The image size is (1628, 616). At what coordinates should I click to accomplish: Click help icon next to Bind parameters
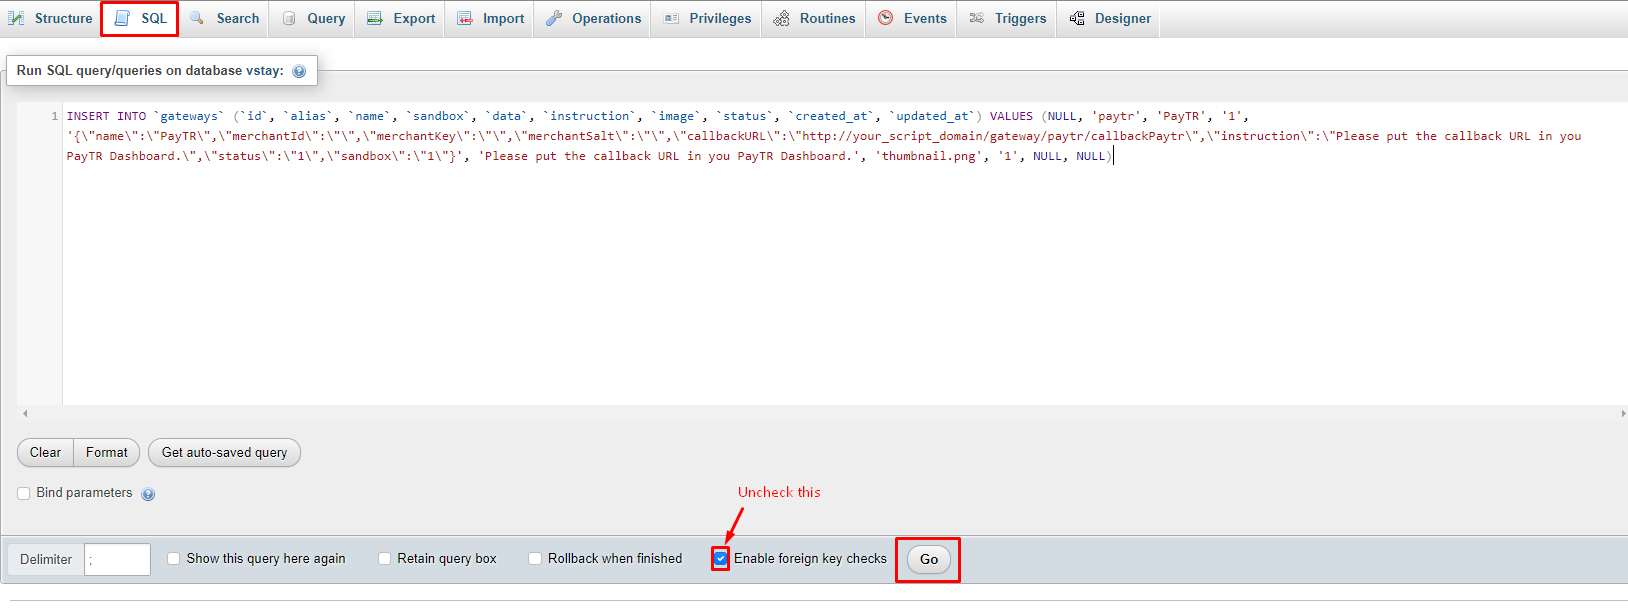(x=148, y=494)
